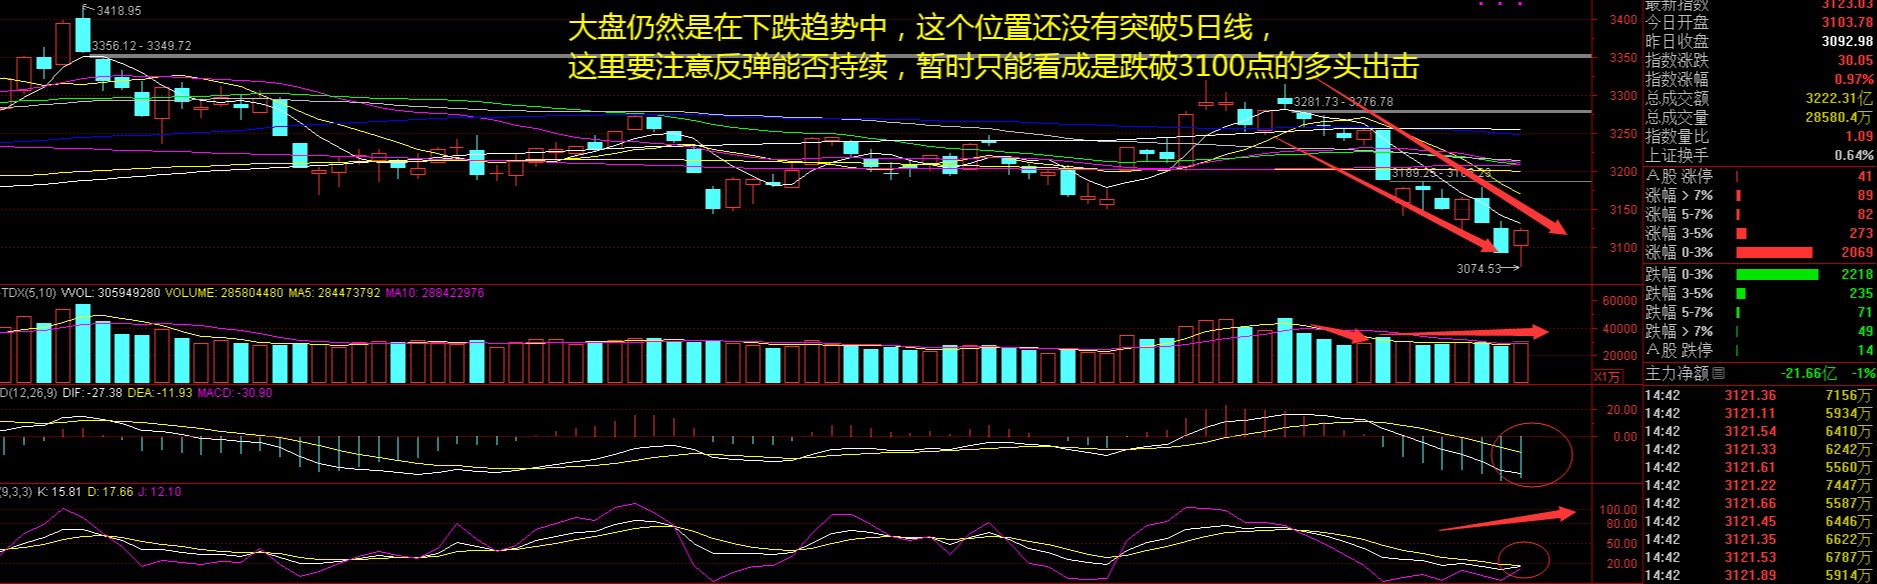Click the 3100 price axis label

tap(1623, 248)
